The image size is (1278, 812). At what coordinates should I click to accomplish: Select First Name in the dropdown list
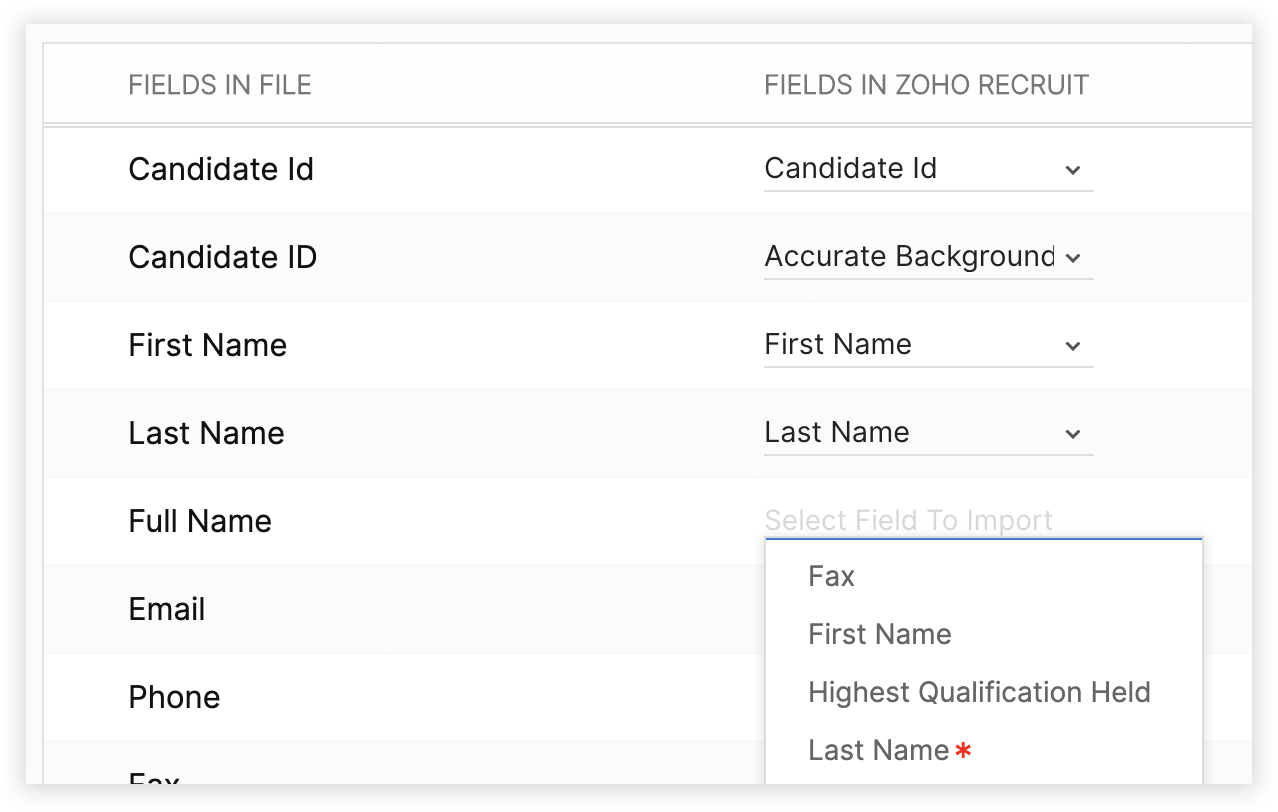click(879, 634)
